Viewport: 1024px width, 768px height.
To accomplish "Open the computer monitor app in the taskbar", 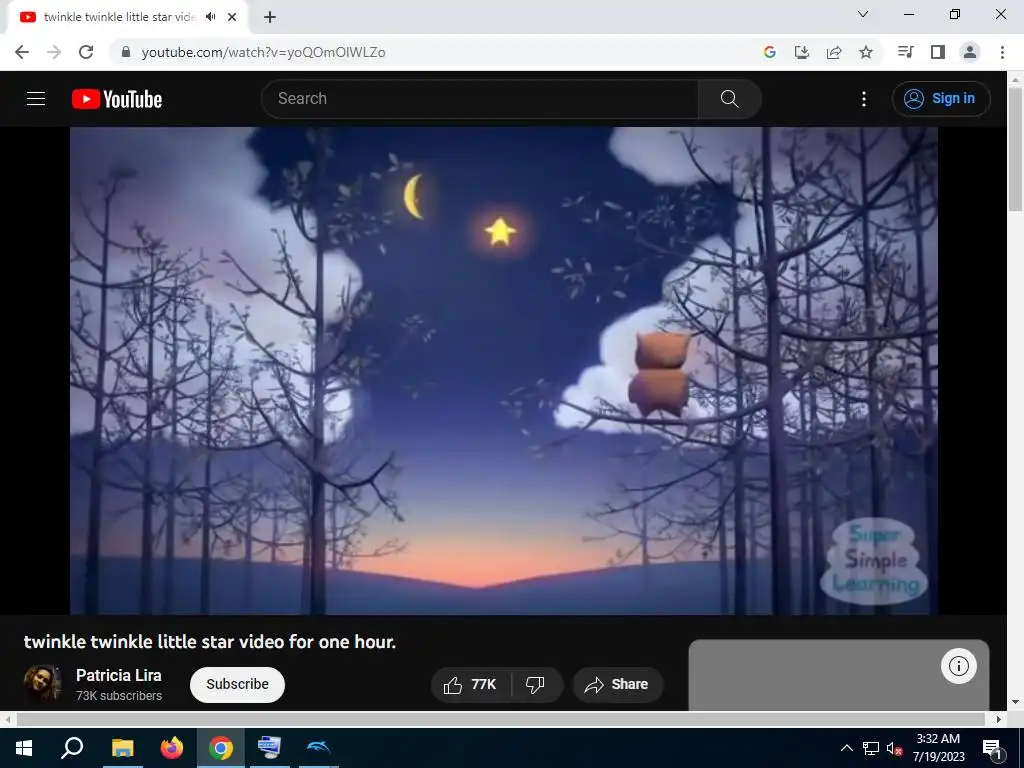I will point(269,748).
